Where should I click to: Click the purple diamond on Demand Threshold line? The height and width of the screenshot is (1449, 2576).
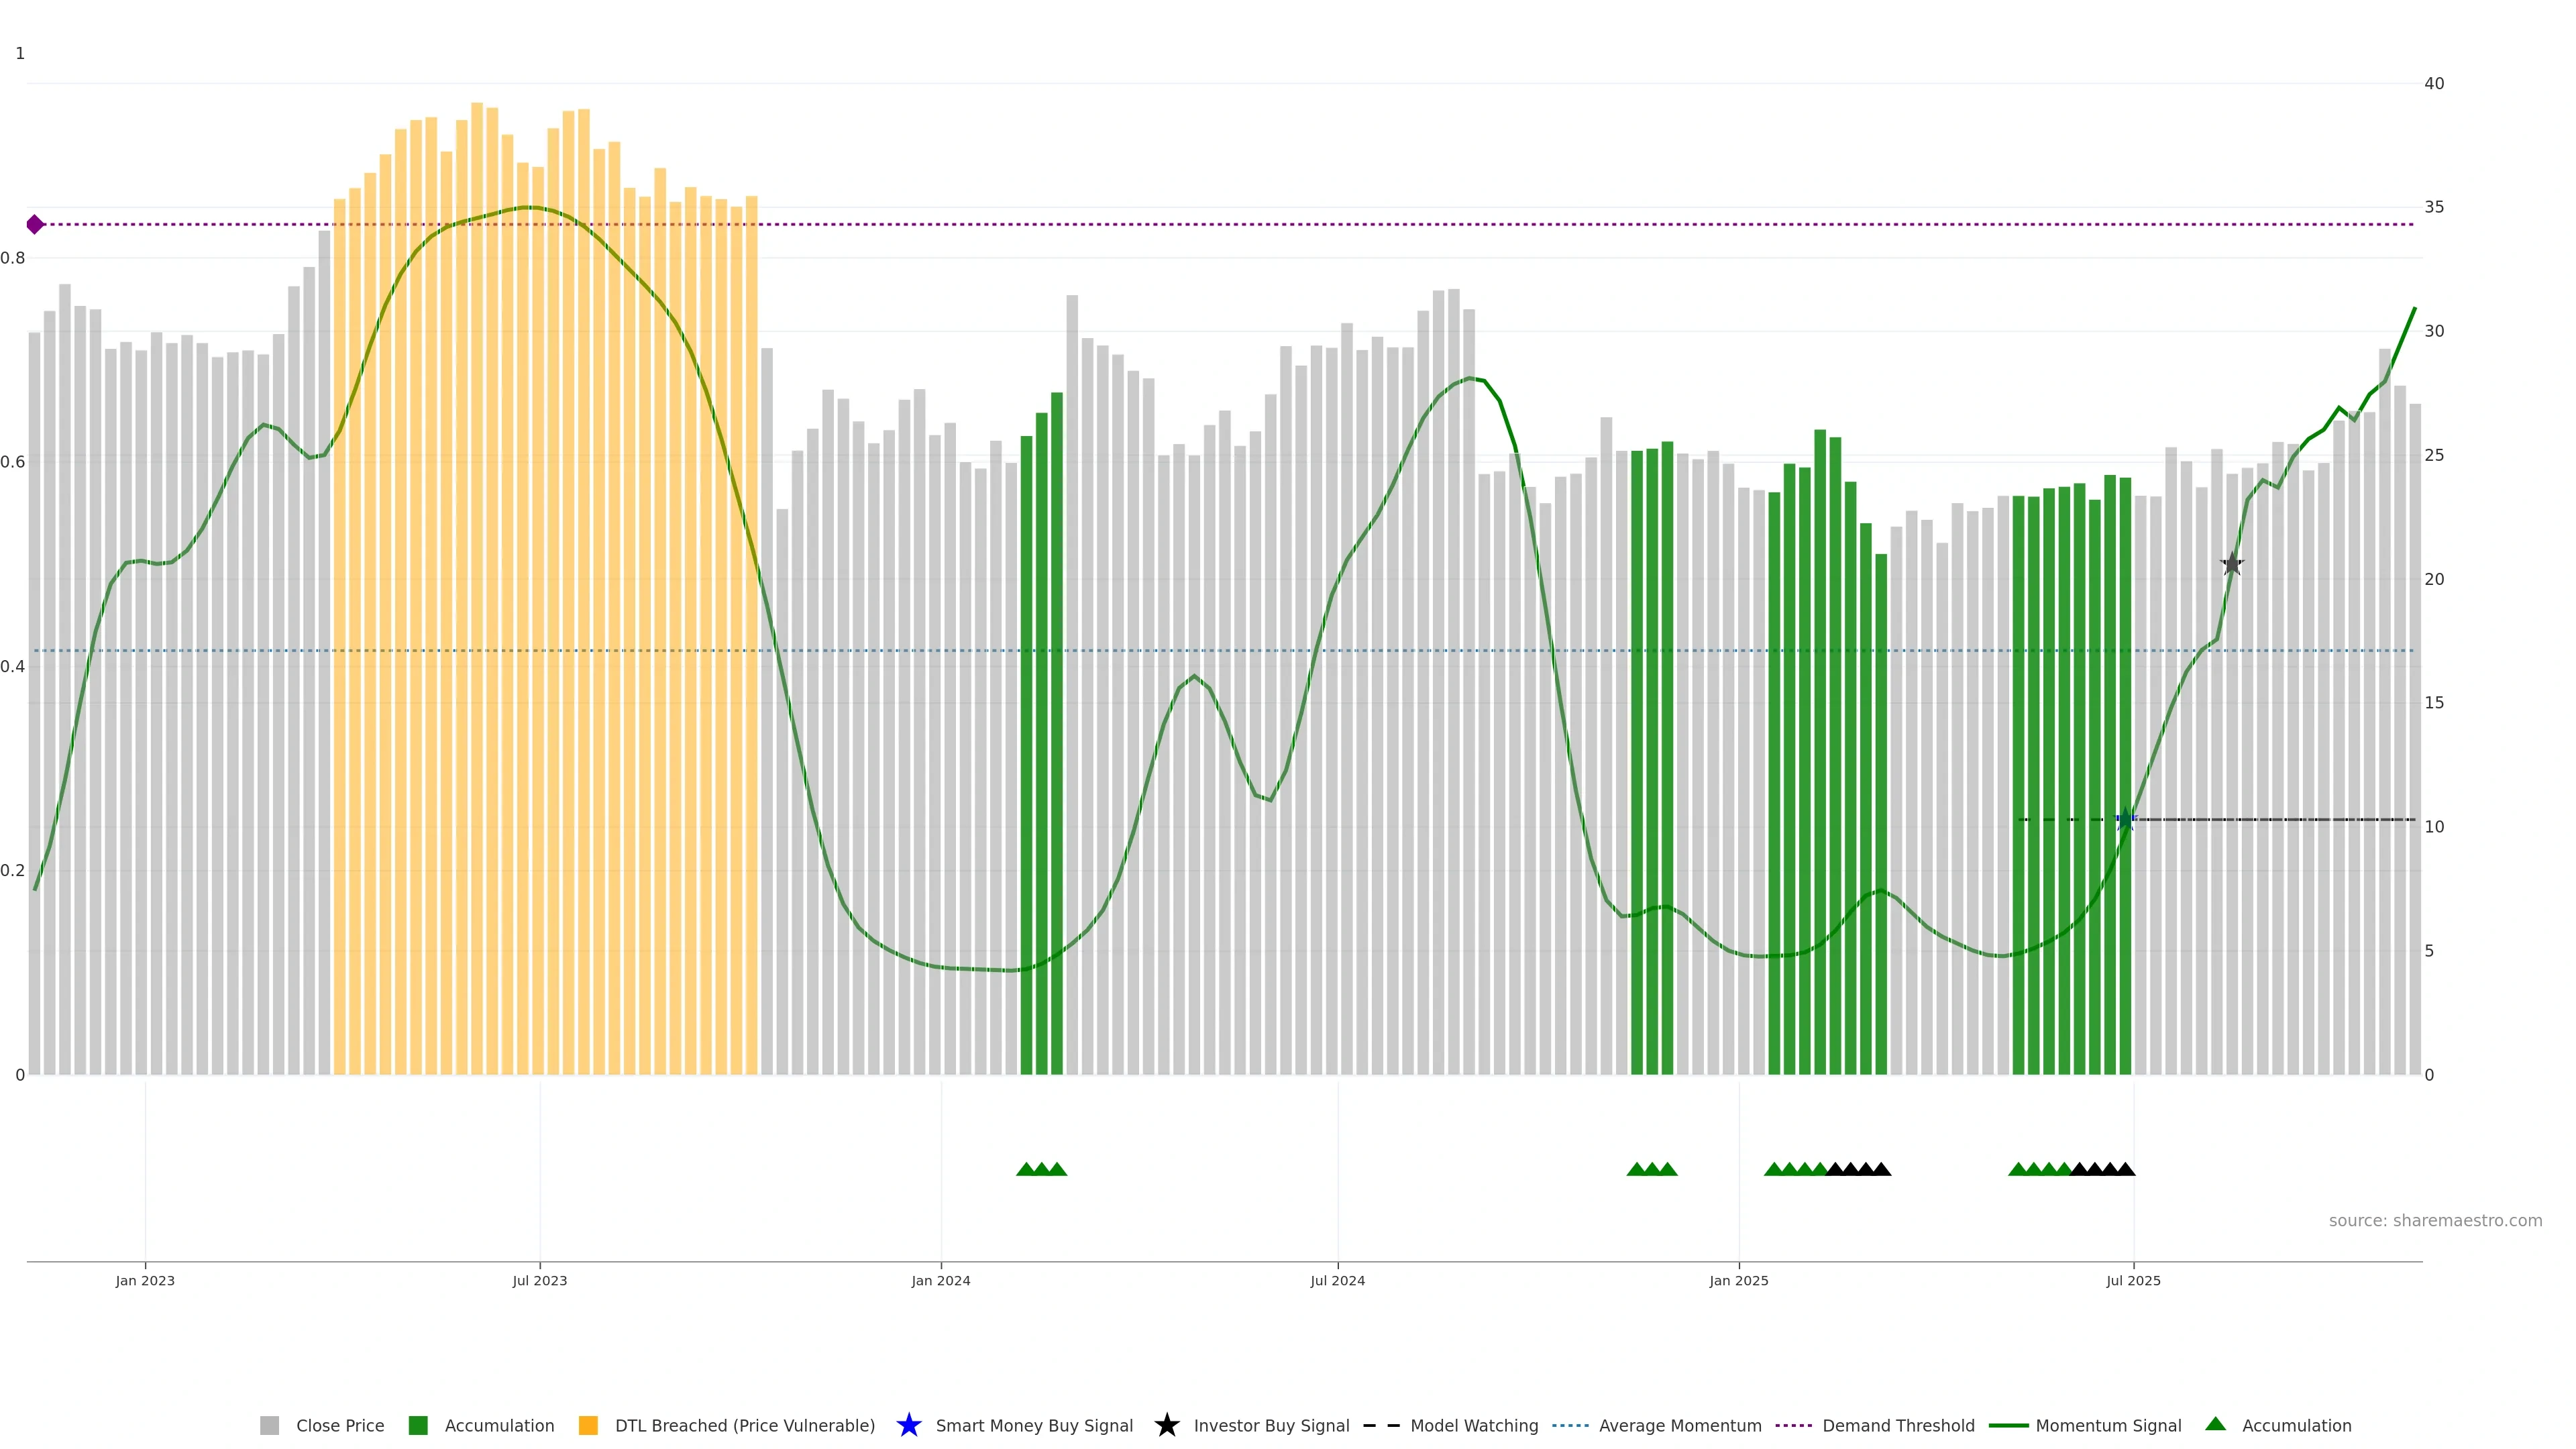(35, 224)
